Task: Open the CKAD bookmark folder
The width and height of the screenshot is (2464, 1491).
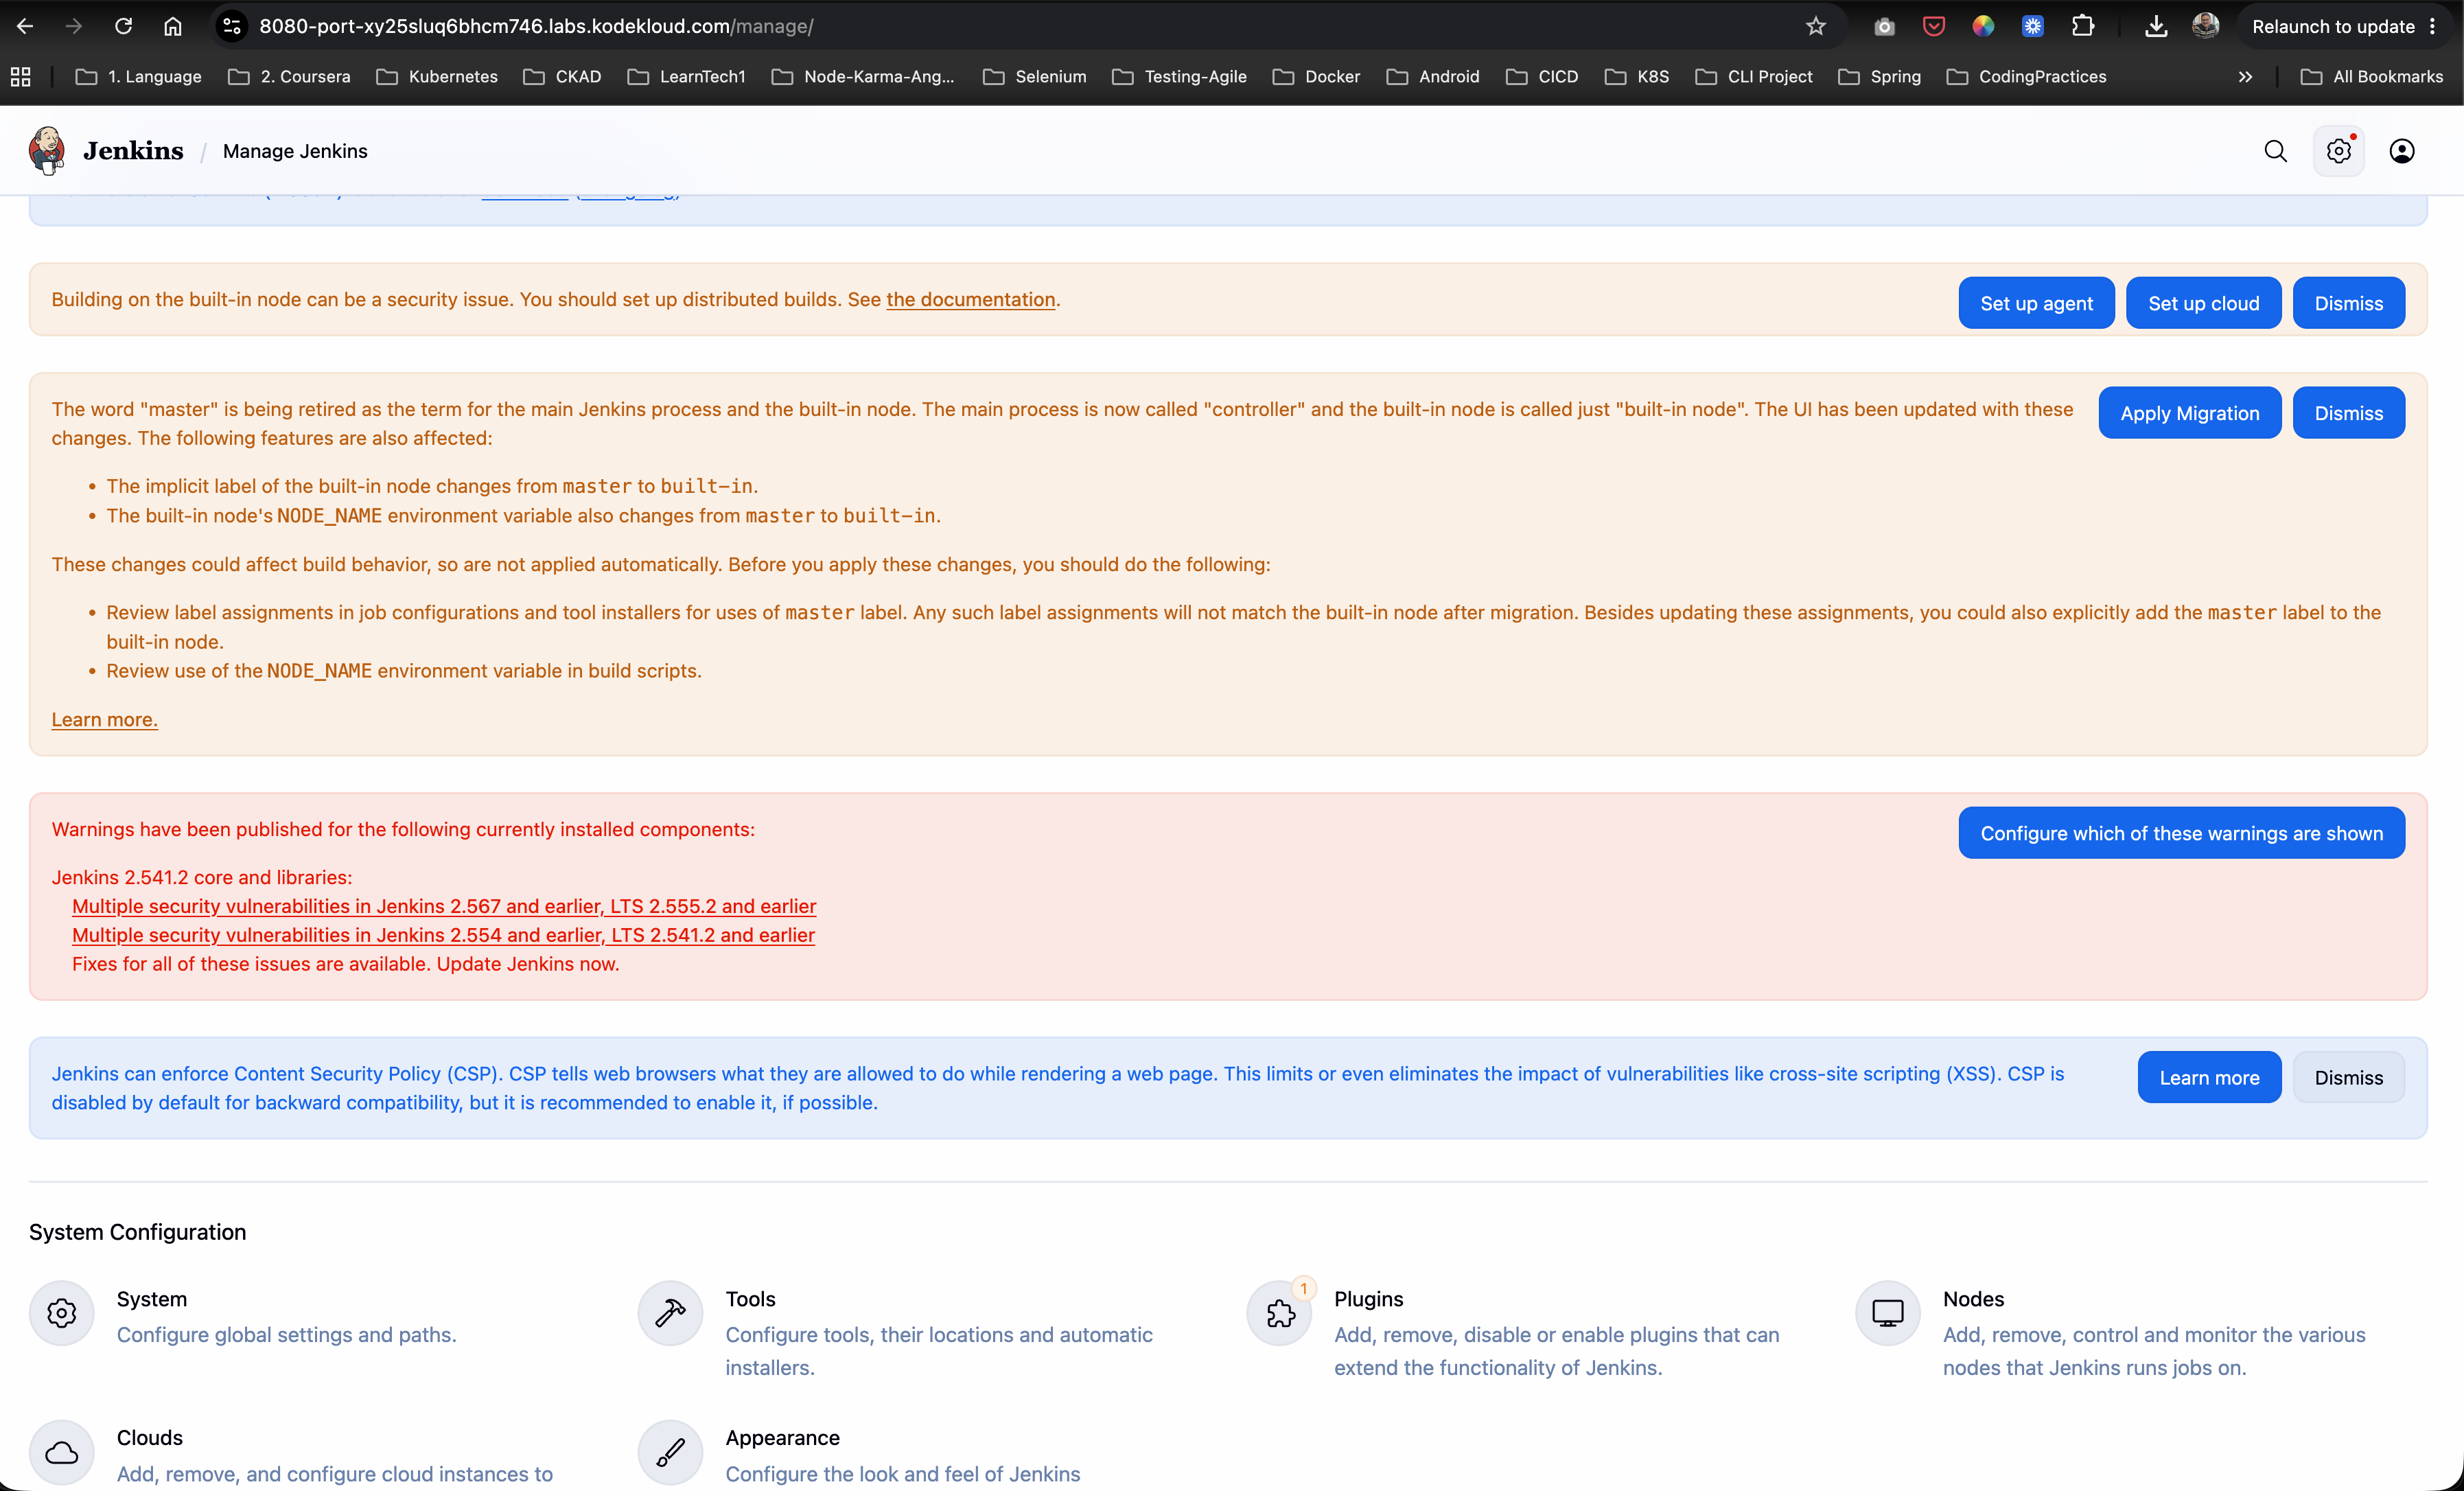Action: 562,76
